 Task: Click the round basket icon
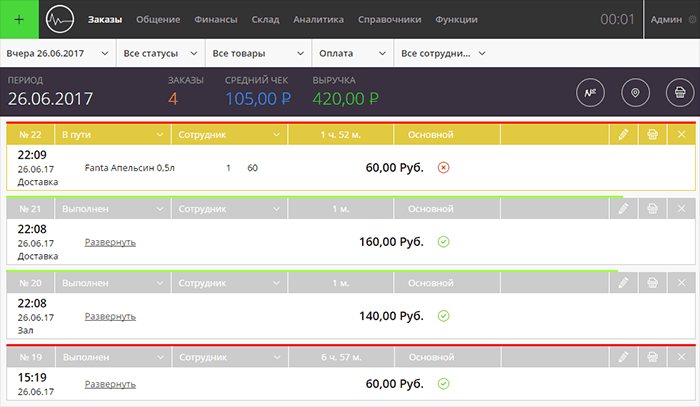pyautogui.click(x=679, y=93)
